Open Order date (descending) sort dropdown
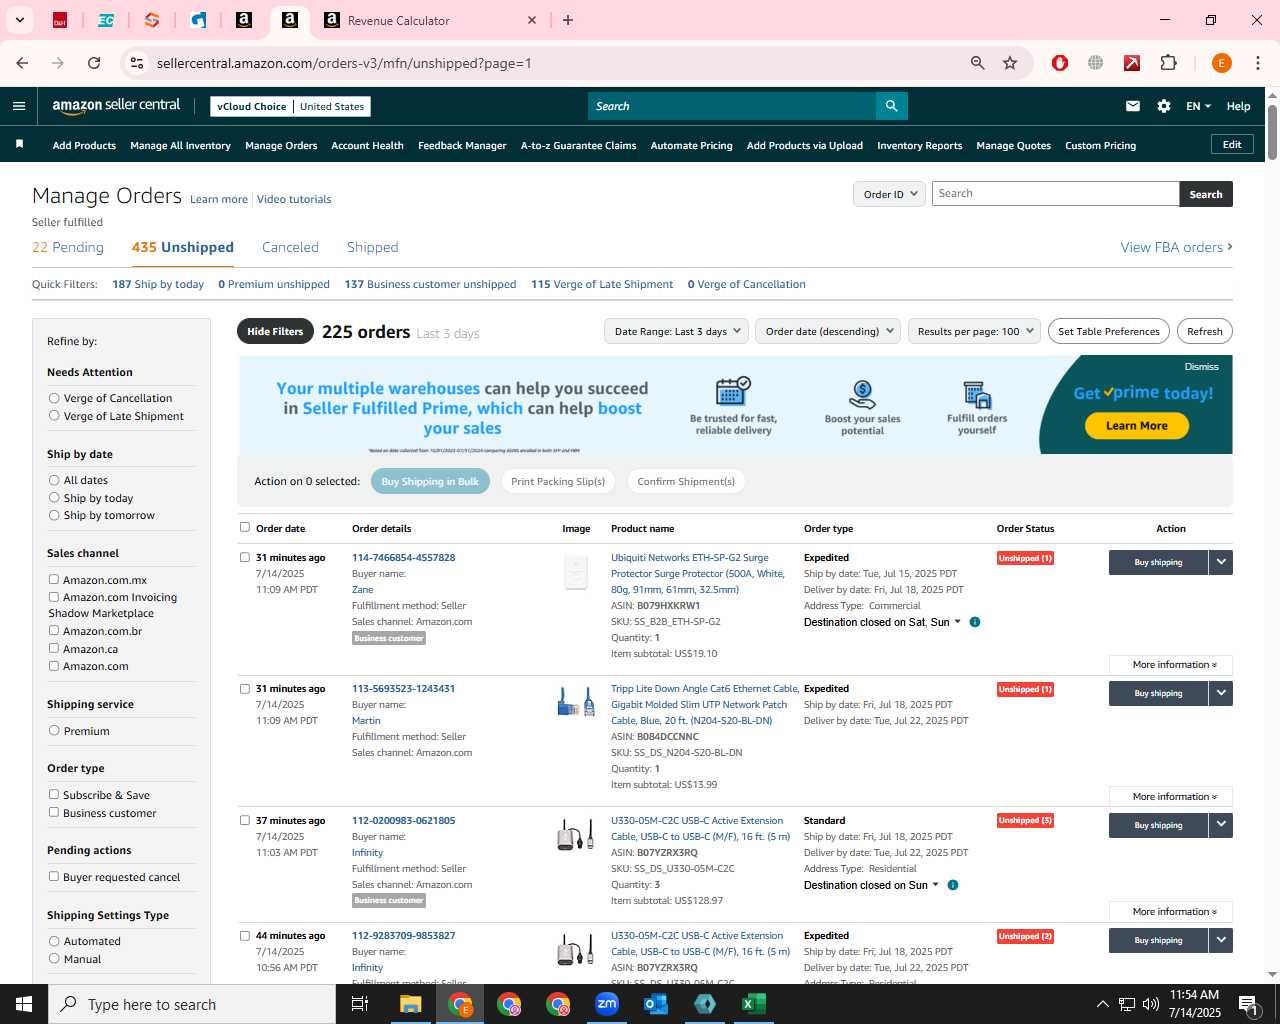Screen dimensions: 1280x1024 point(829,331)
